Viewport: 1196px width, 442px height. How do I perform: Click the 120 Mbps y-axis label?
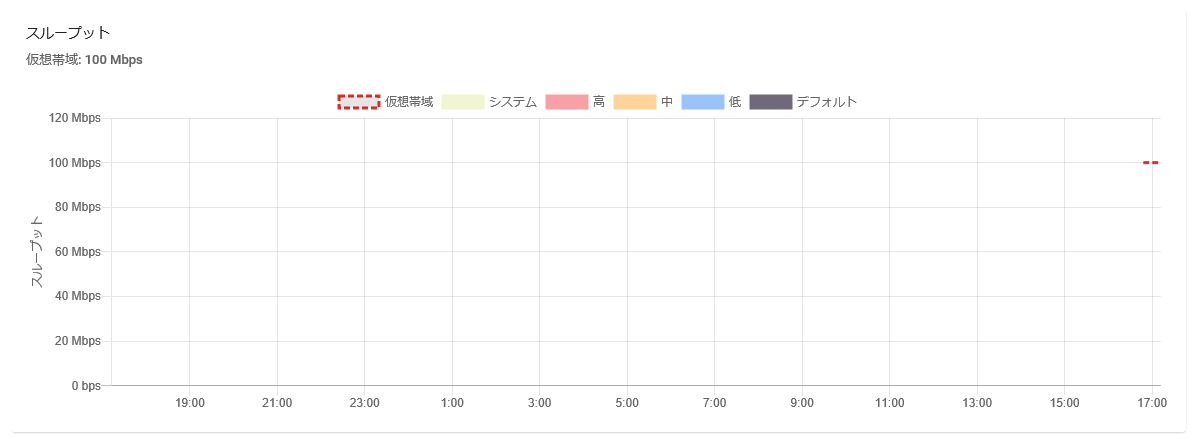tap(75, 118)
